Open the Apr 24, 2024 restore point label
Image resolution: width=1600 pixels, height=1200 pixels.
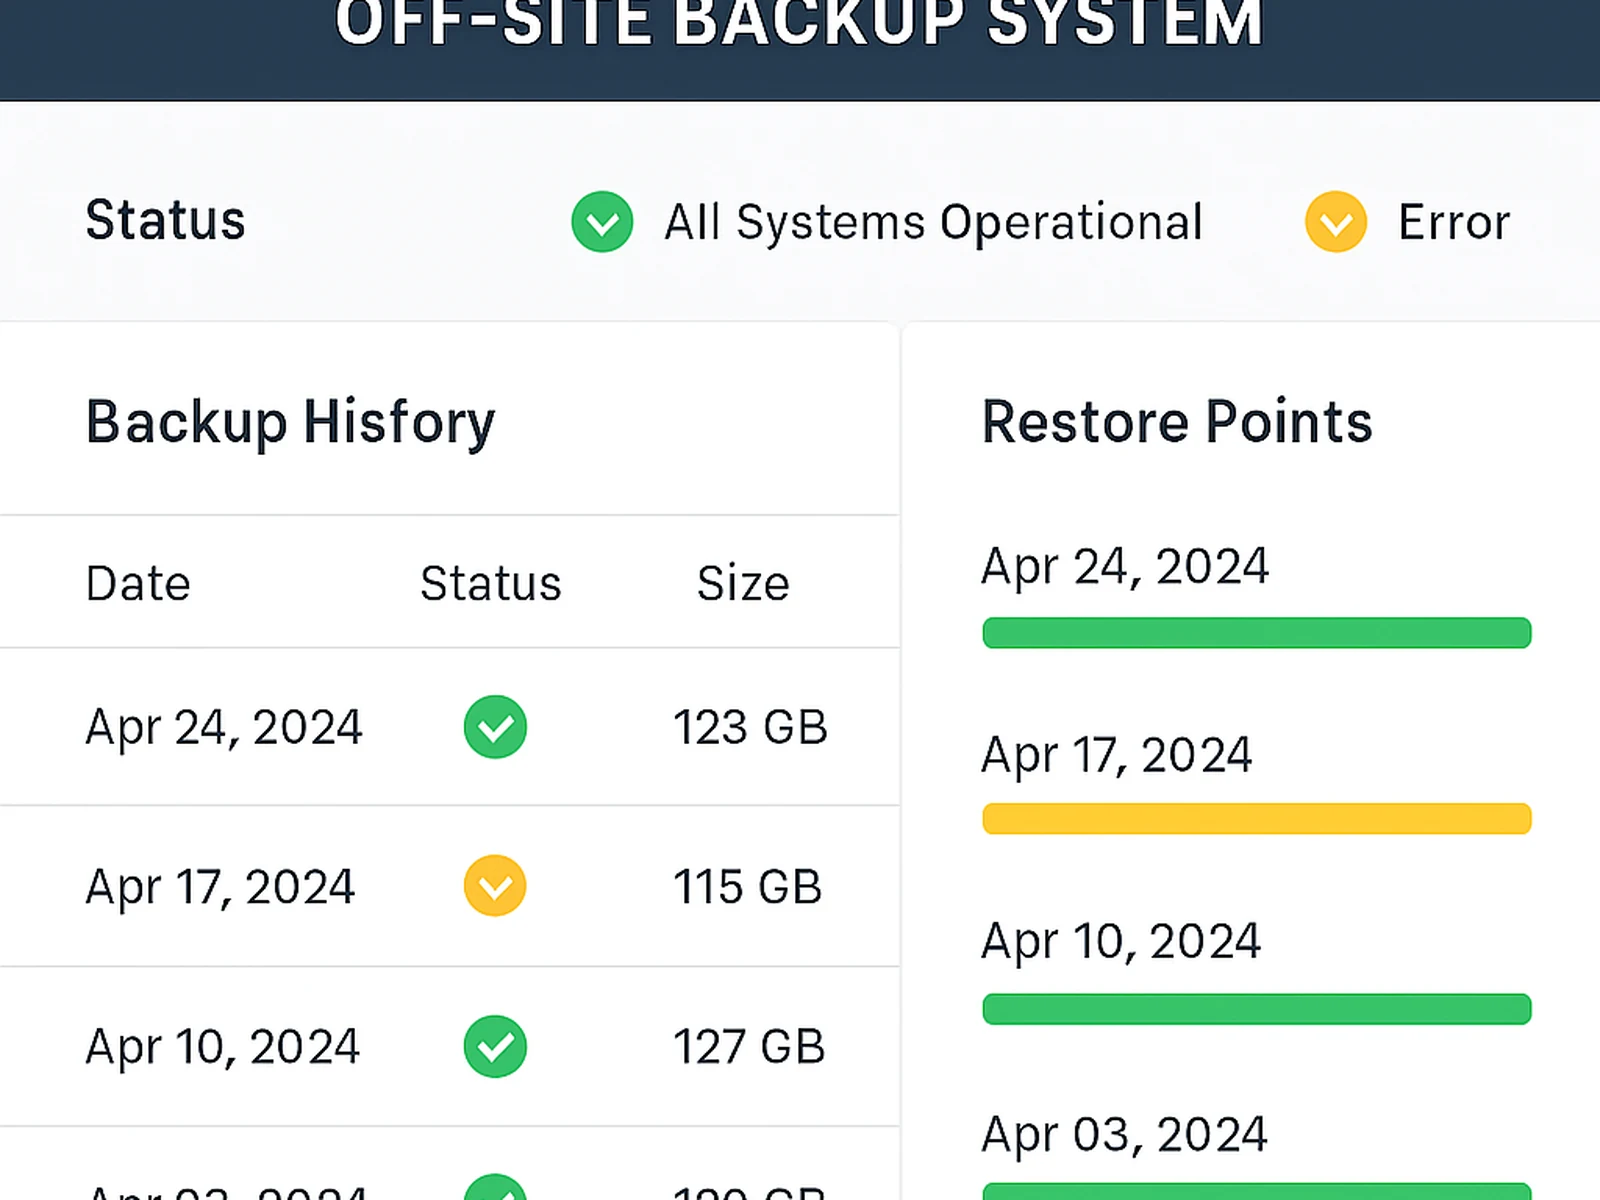pos(1125,567)
